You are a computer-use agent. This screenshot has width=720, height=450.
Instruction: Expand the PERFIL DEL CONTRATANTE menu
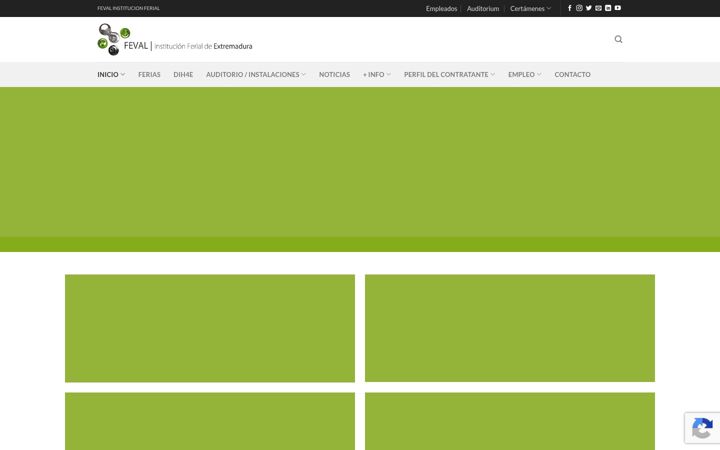tap(449, 74)
